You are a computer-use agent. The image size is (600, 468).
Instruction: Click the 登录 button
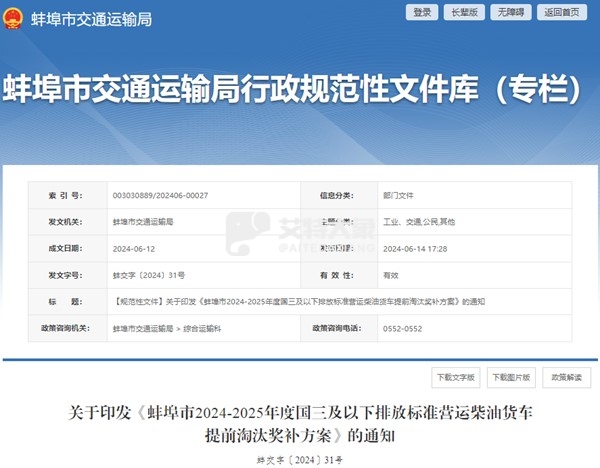[421, 12]
